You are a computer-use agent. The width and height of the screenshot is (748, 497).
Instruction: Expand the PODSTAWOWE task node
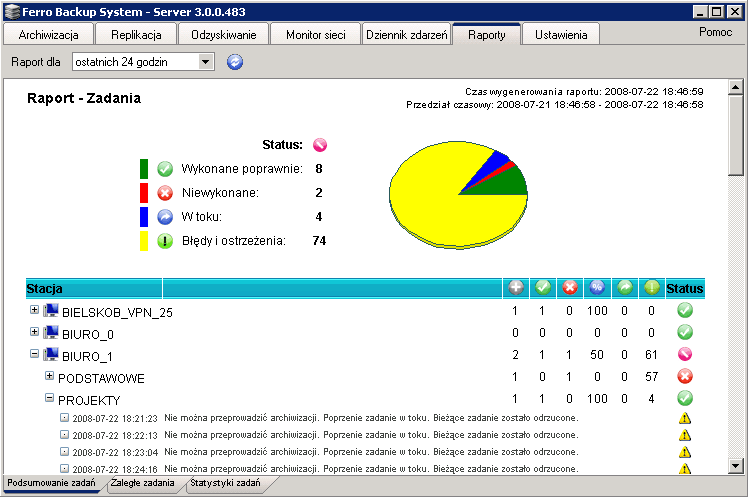(49, 377)
